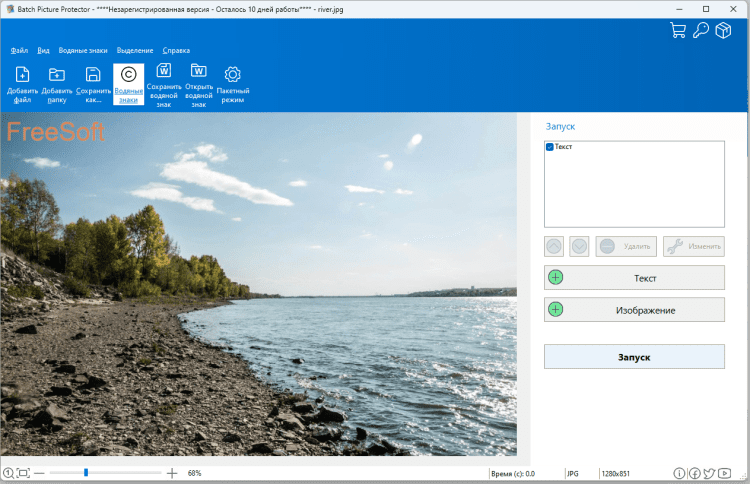Open the Справка menu

click(176, 50)
